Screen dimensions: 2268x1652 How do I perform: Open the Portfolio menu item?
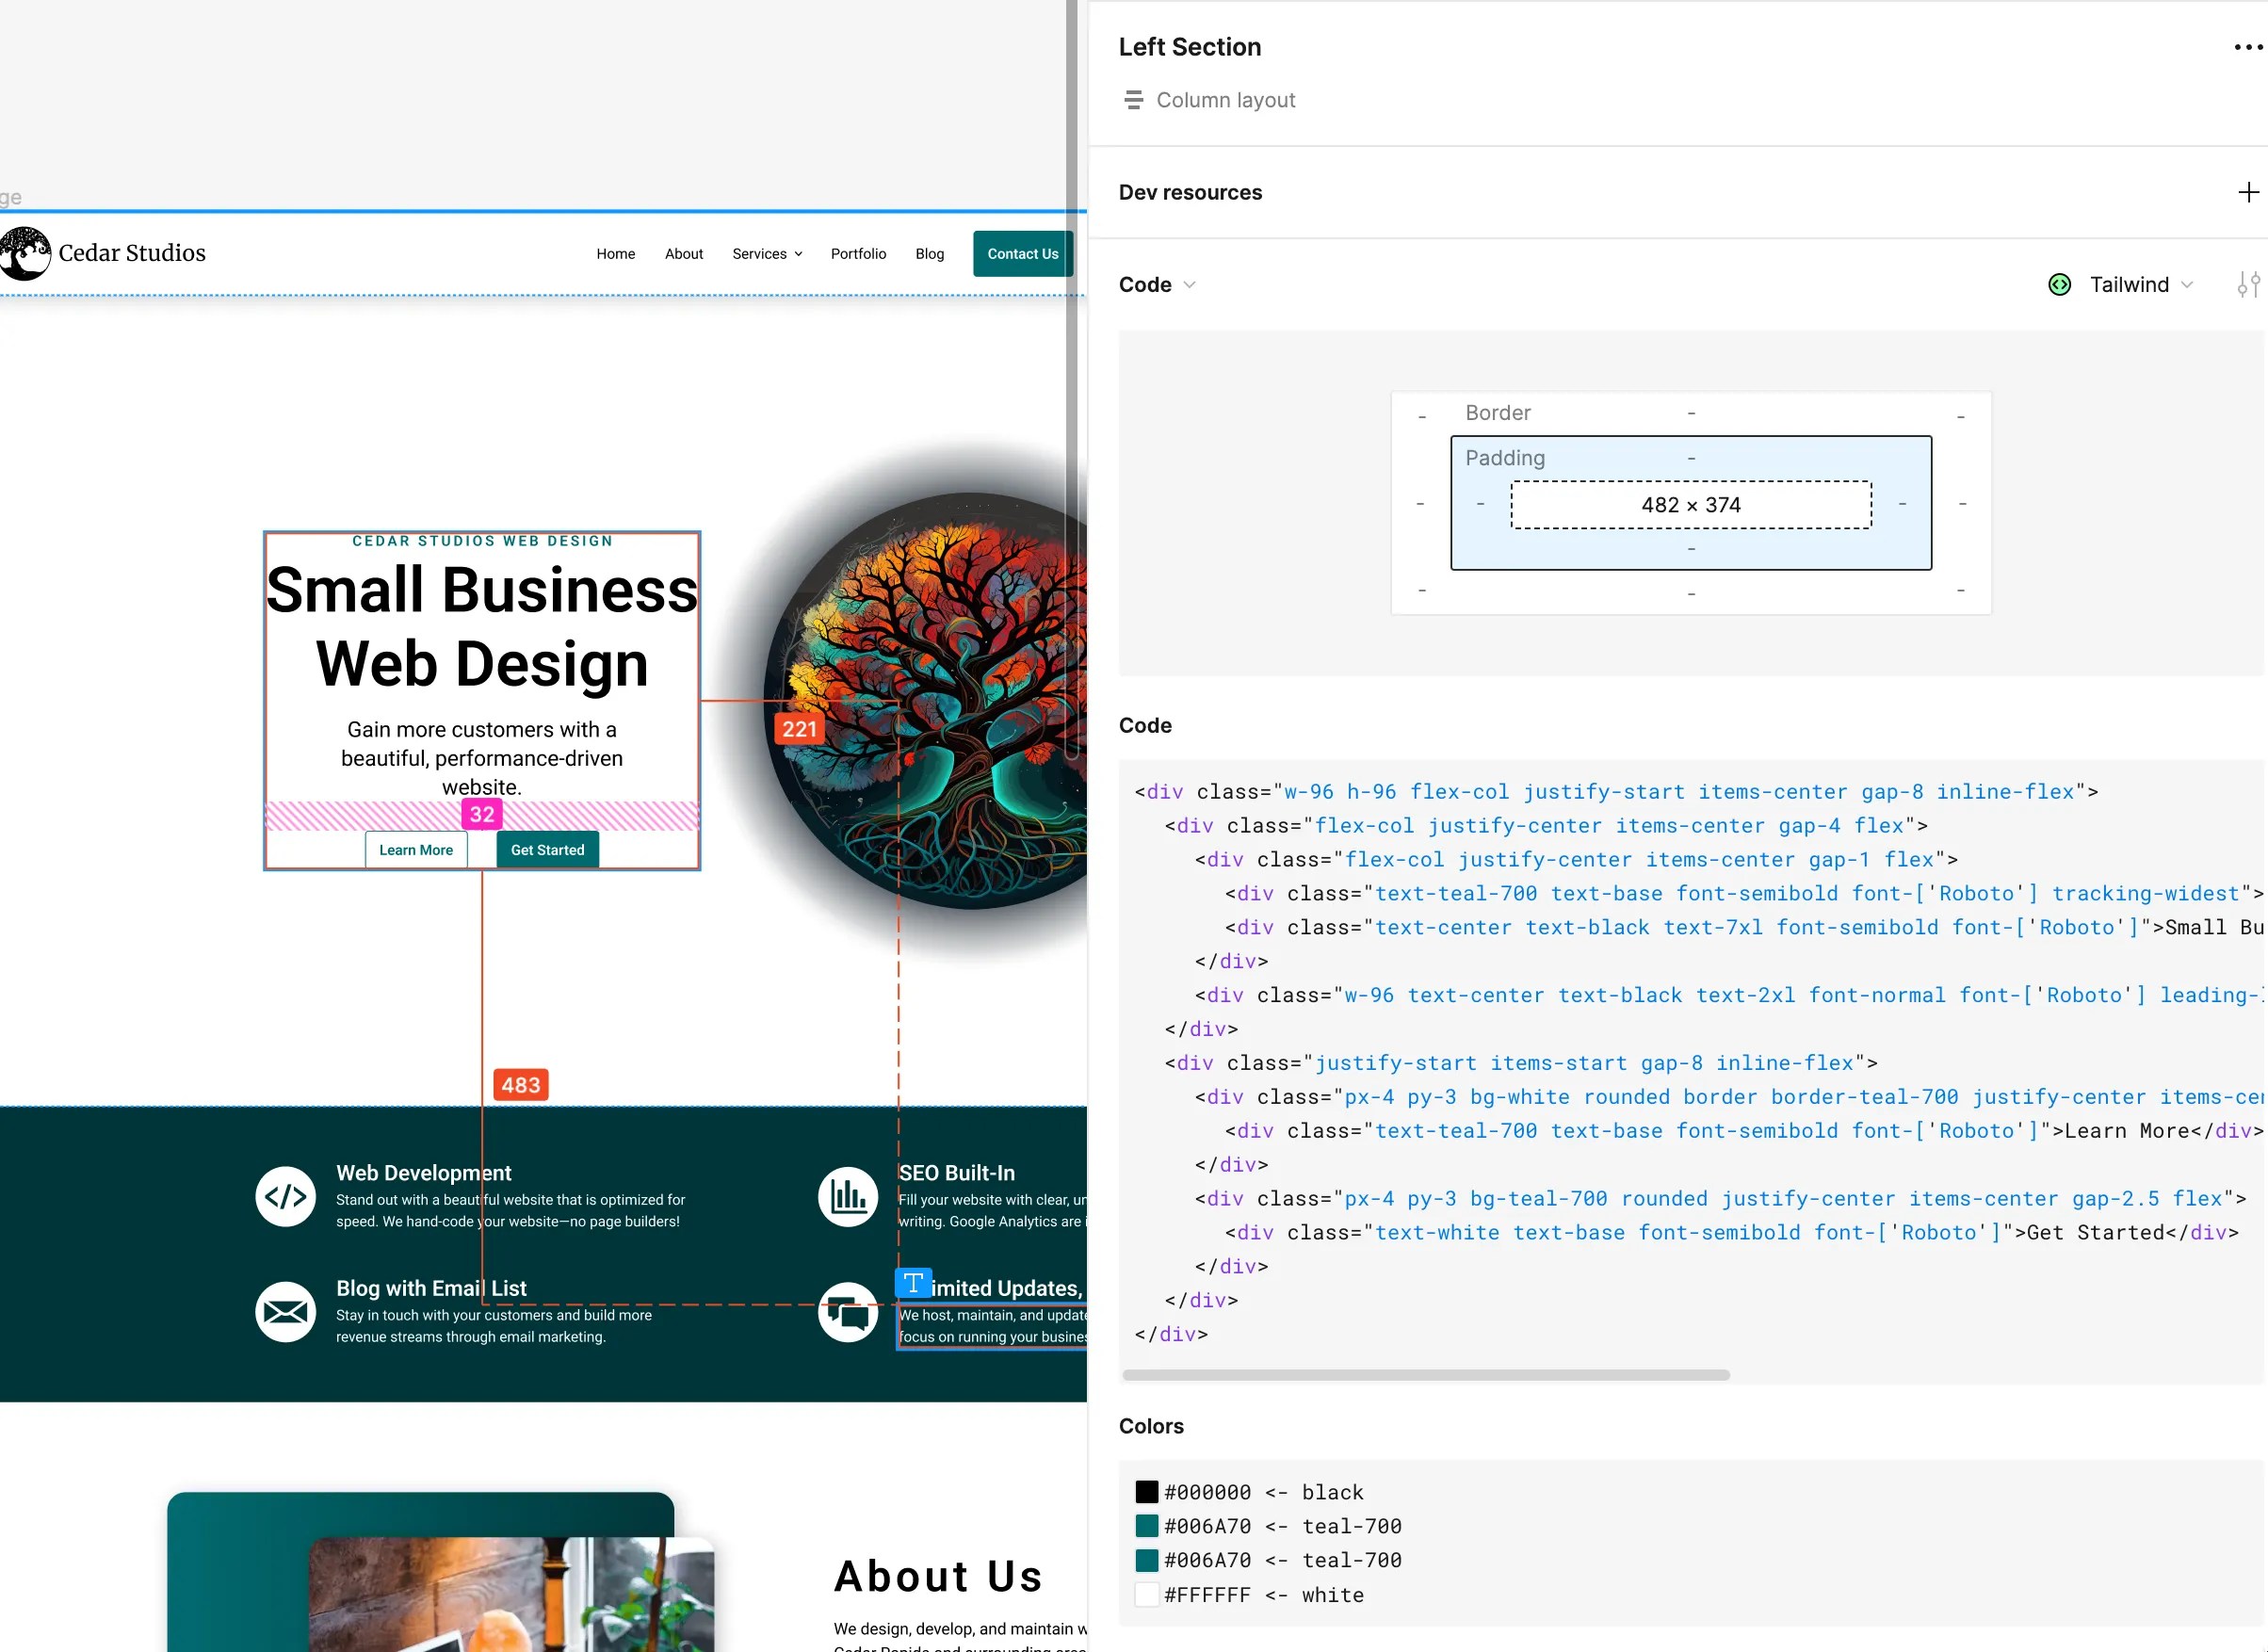click(x=858, y=253)
